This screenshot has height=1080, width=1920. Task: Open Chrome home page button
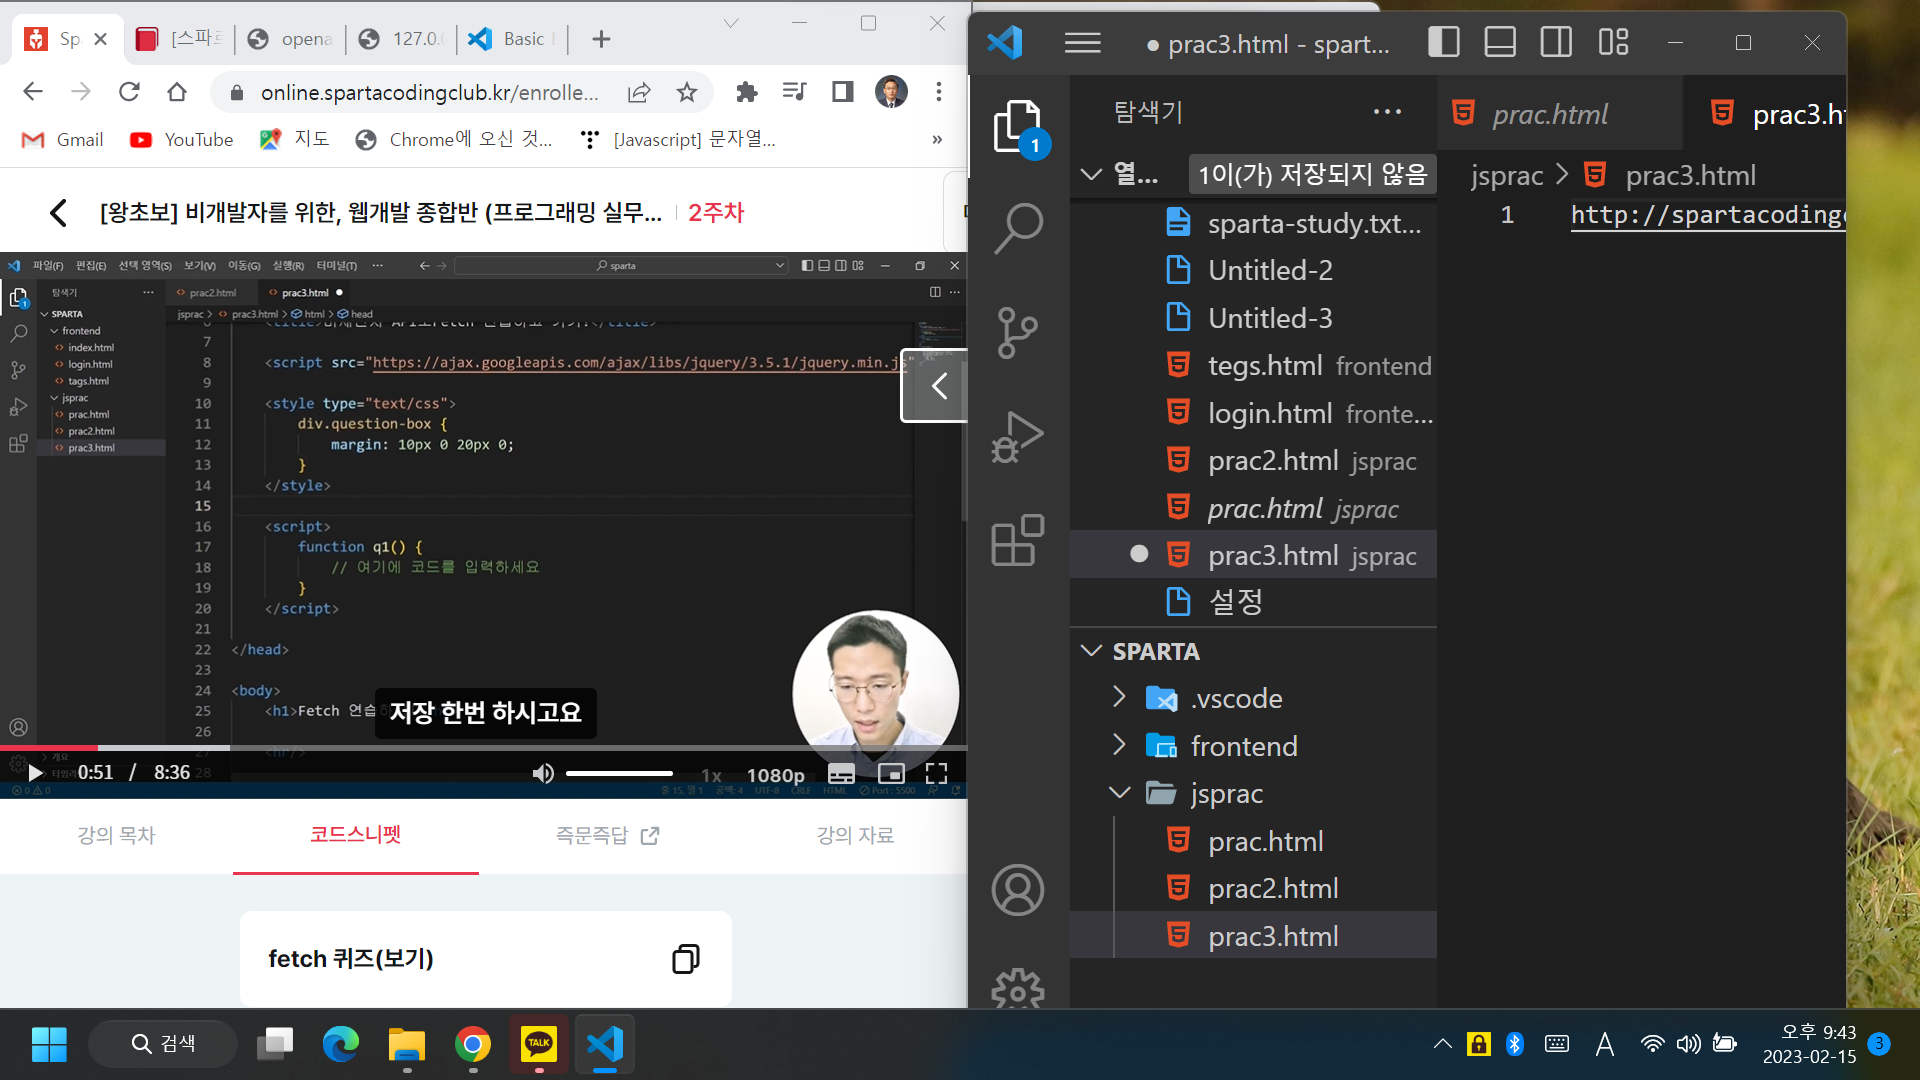pyautogui.click(x=177, y=92)
